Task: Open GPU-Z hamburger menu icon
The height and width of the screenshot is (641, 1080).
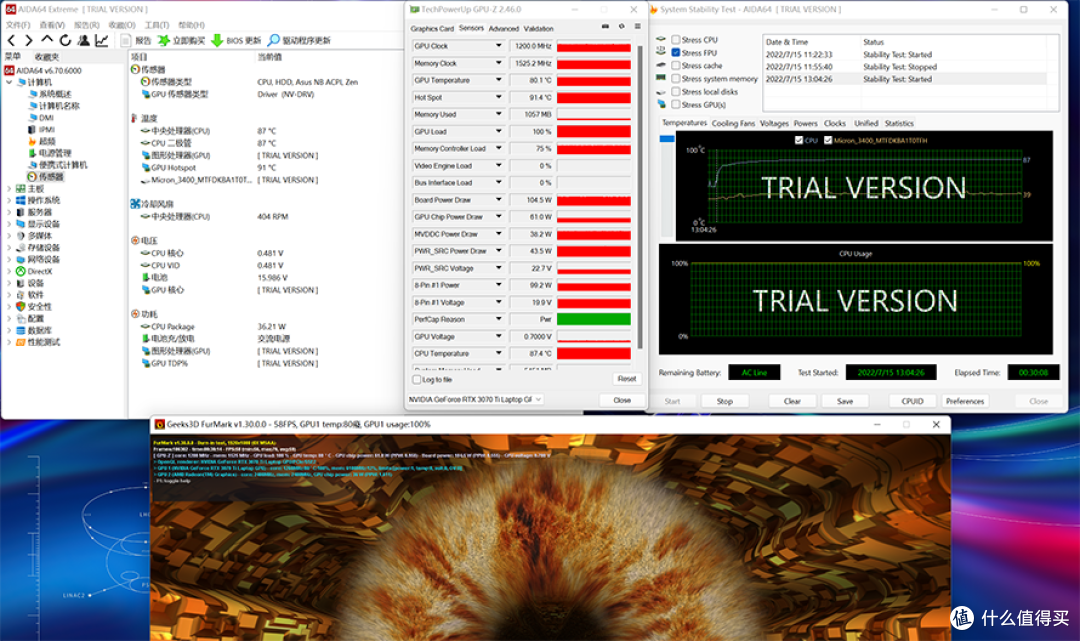Action: pos(637,27)
